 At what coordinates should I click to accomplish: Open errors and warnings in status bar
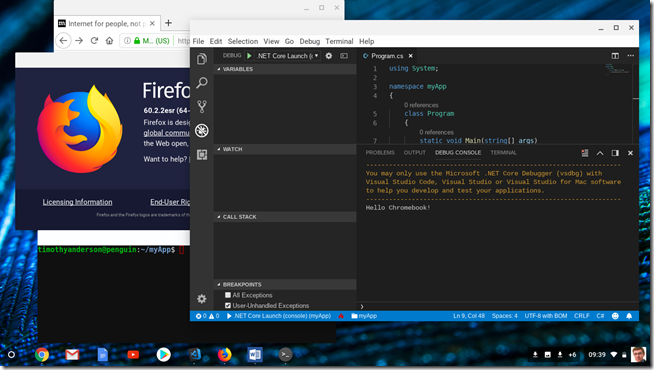pyautogui.click(x=207, y=316)
